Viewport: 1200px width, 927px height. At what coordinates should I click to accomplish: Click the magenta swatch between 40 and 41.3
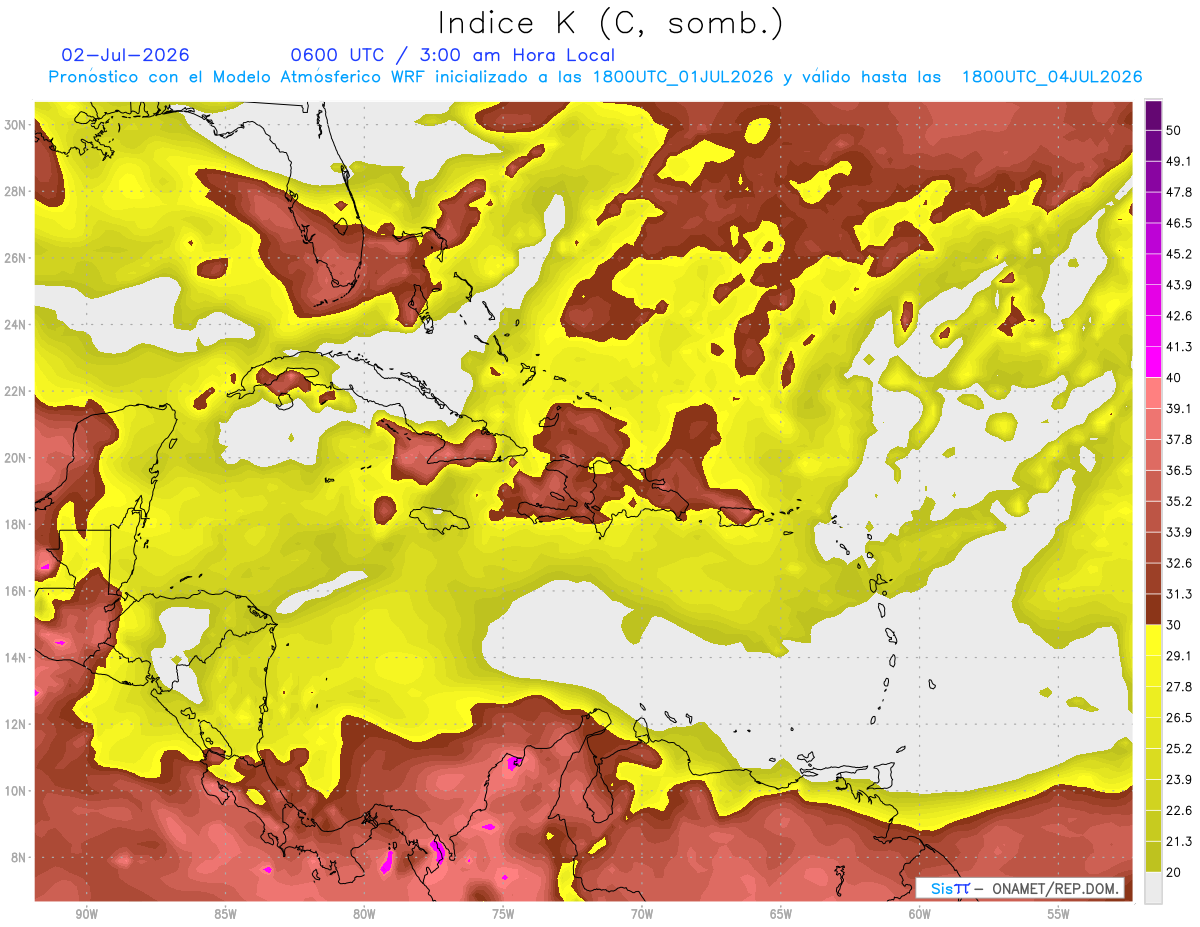1153,362
